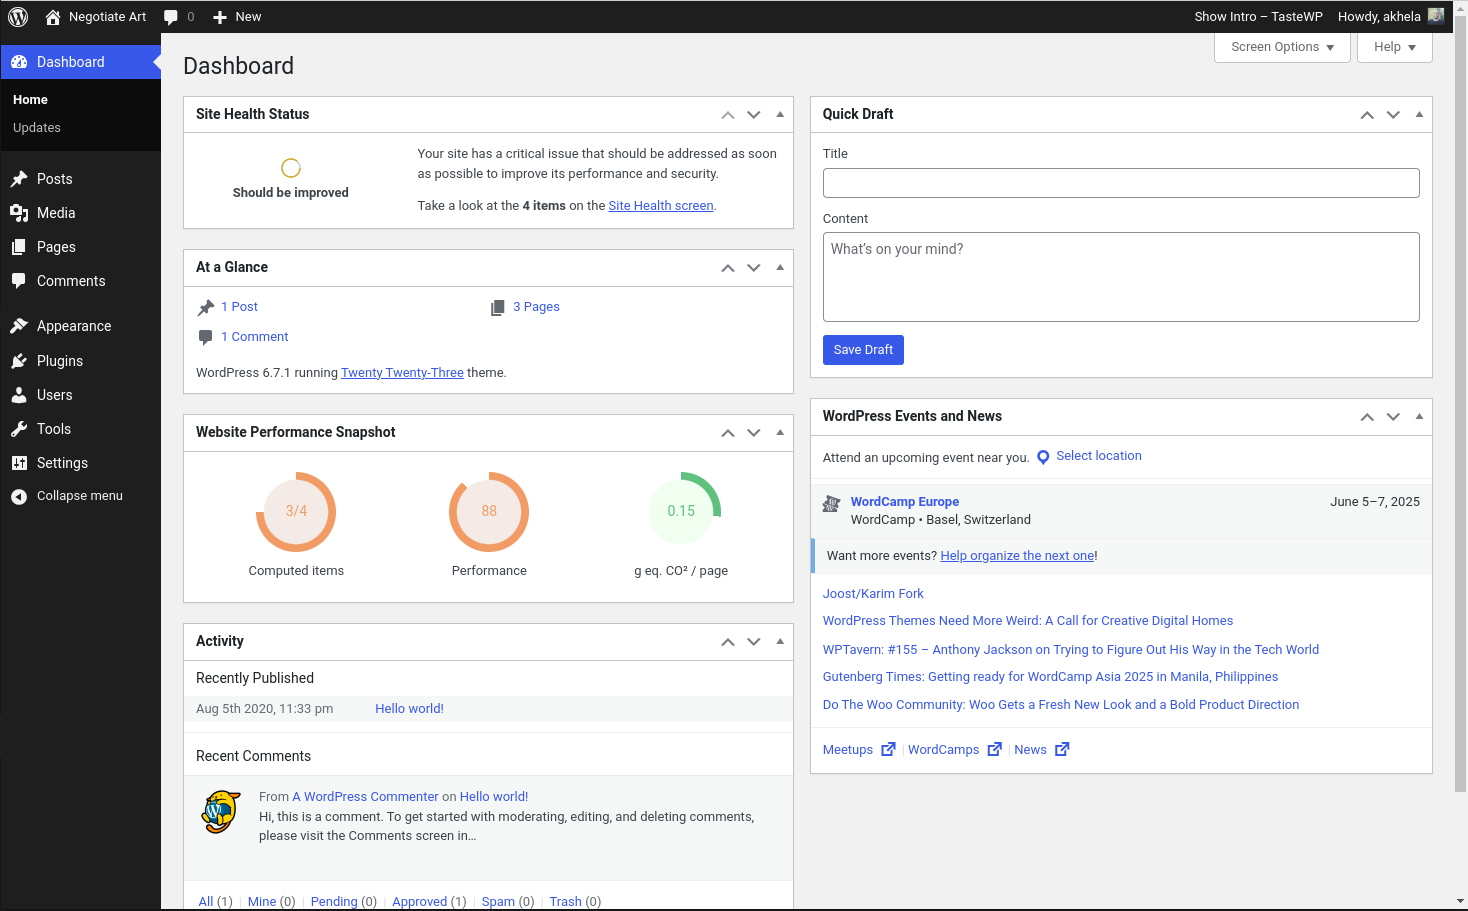Click the Quick Draft Title field
The width and height of the screenshot is (1468, 911).
1120,183
